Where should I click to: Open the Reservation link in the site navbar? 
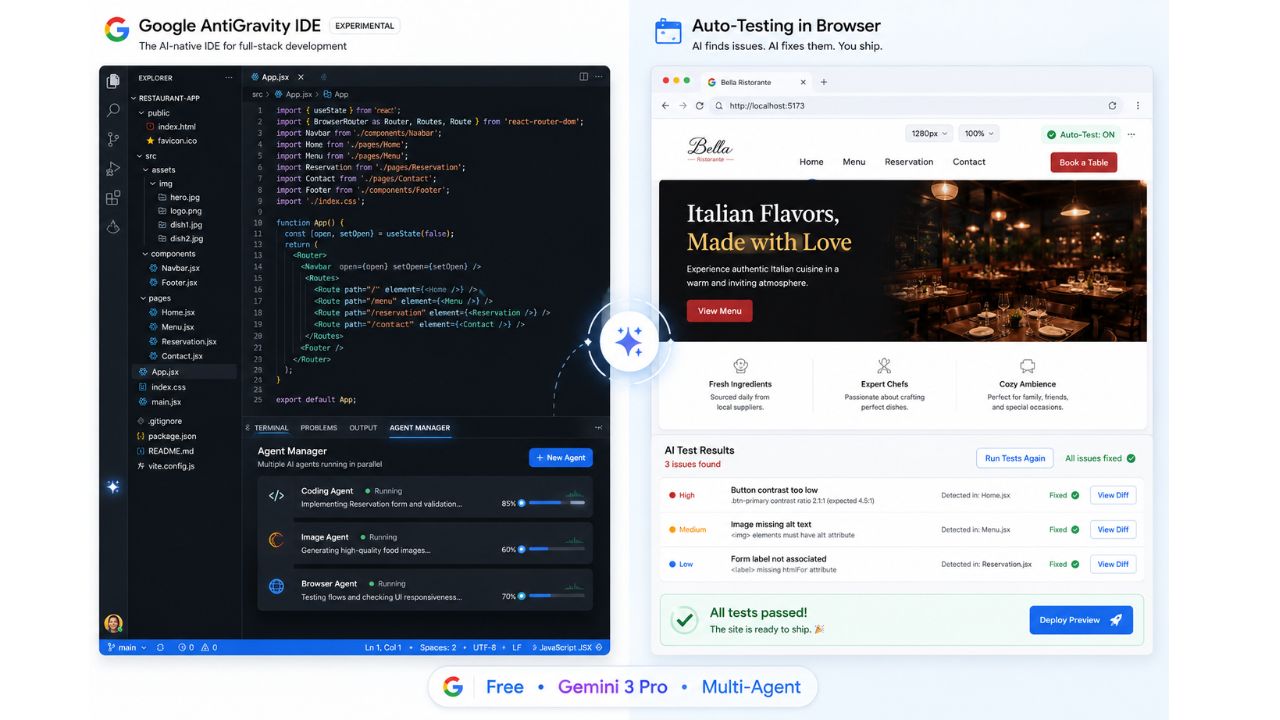(909, 162)
